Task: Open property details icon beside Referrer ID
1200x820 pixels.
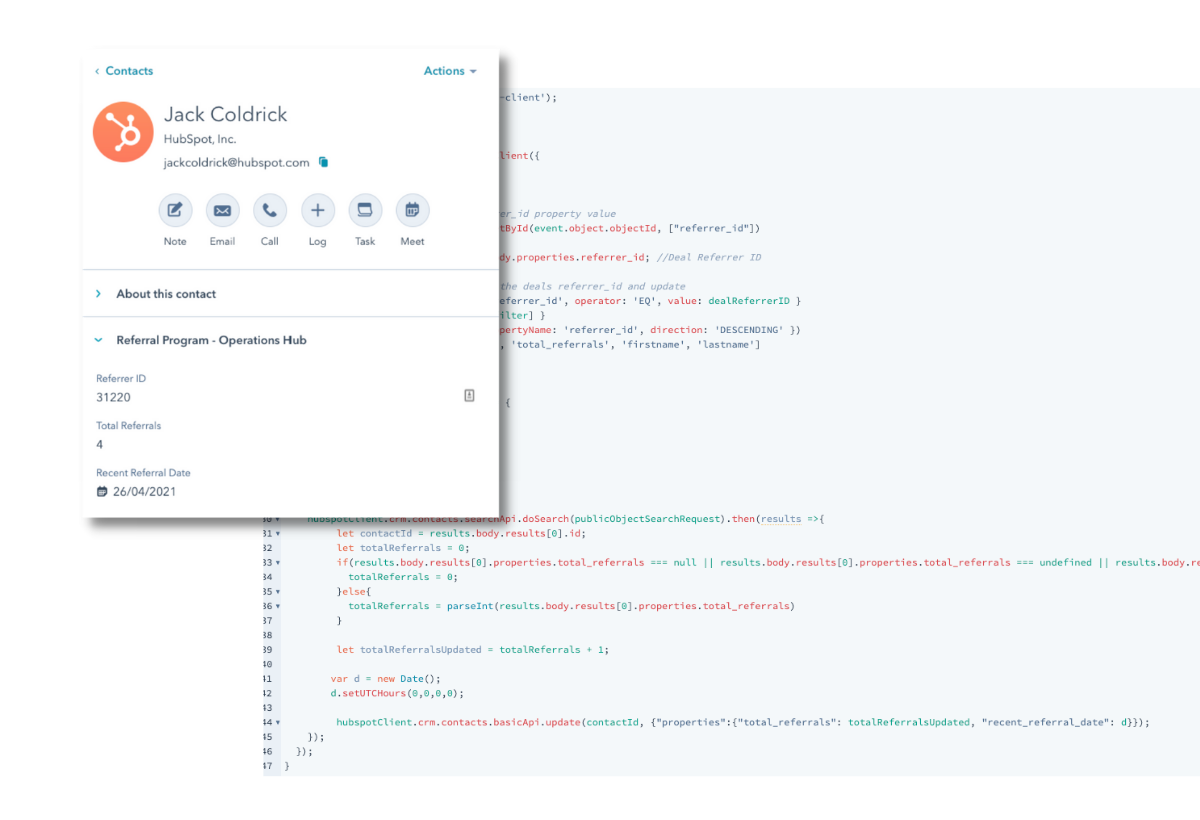Action: click(x=469, y=396)
